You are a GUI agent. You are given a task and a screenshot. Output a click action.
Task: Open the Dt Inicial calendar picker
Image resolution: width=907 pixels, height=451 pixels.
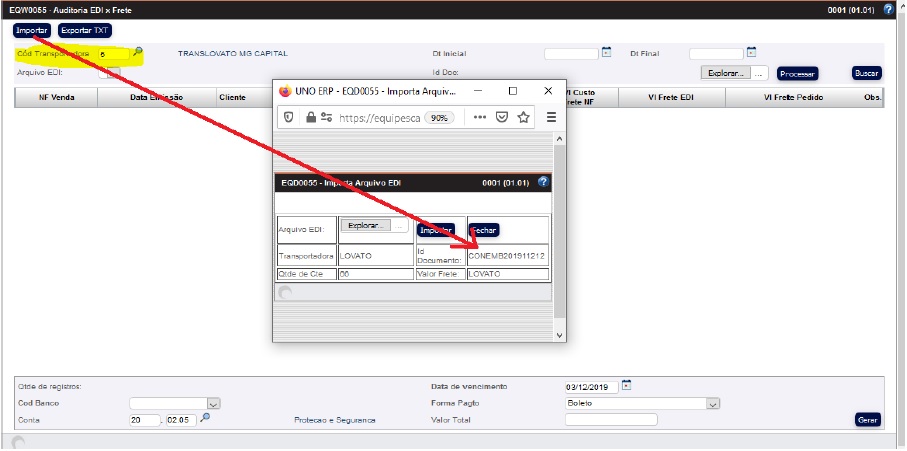(606, 52)
